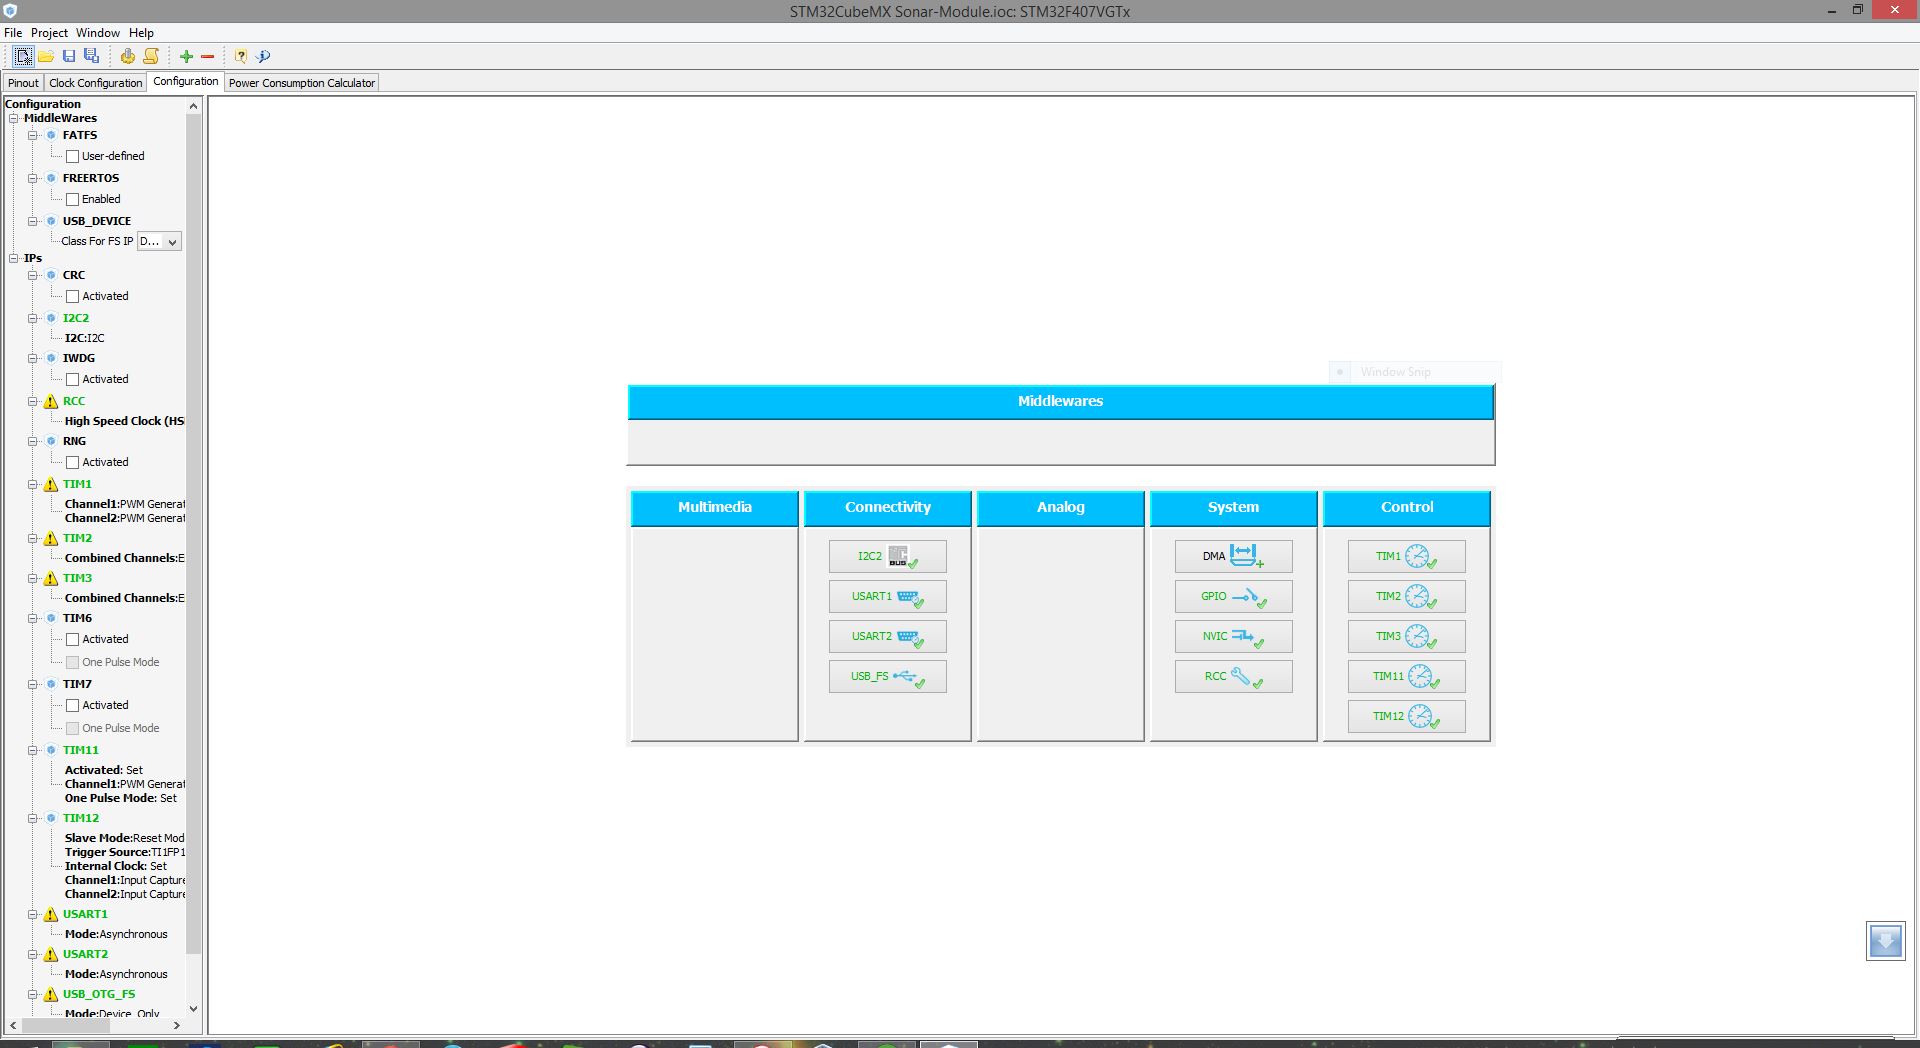Save the project using the floppy icon

[x=69, y=56]
